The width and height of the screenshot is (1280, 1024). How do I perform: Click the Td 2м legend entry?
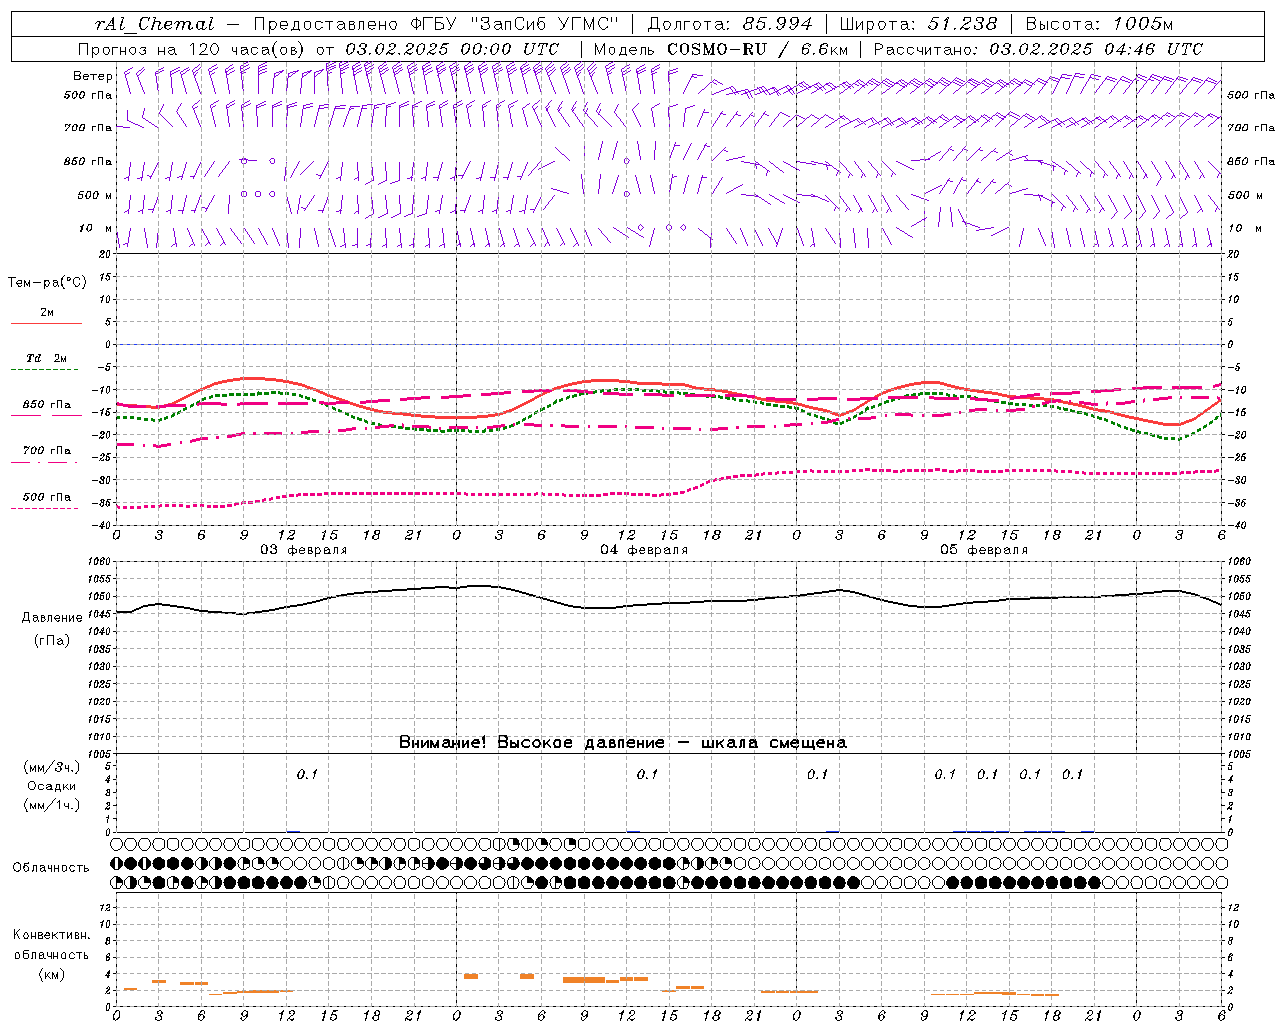pos(46,358)
